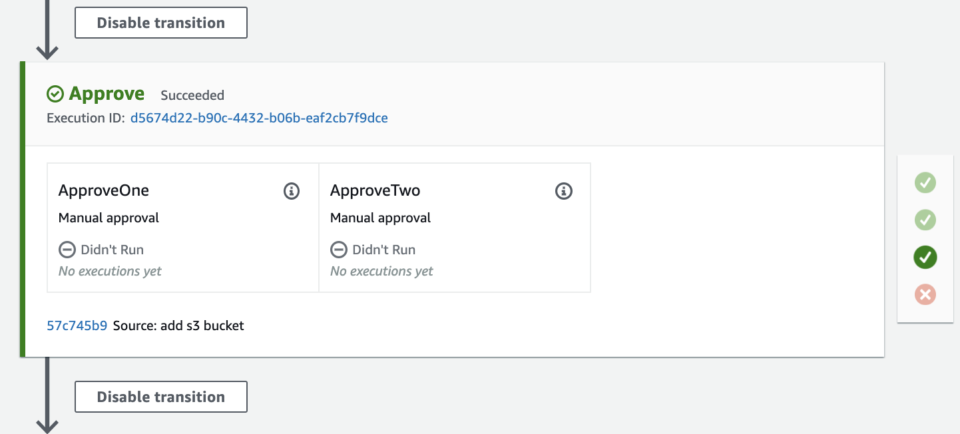Click the Approve stage title

tap(106, 94)
